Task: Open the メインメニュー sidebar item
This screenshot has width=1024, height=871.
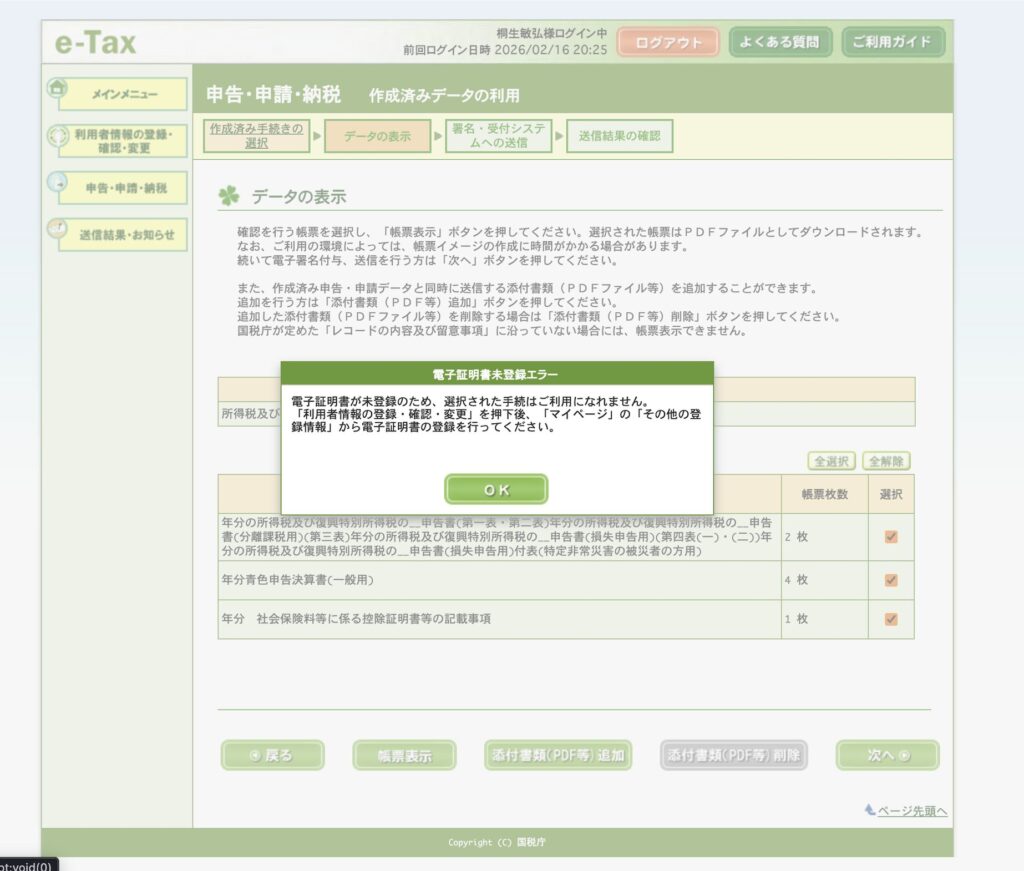Action: (x=124, y=94)
